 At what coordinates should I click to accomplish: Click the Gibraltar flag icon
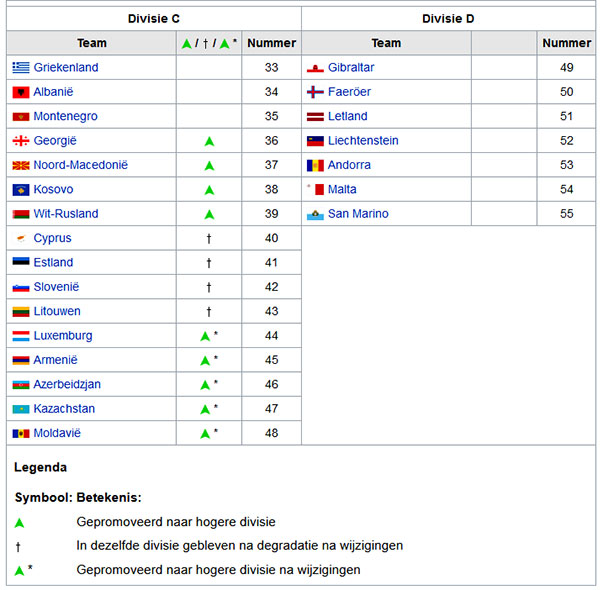click(315, 68)
